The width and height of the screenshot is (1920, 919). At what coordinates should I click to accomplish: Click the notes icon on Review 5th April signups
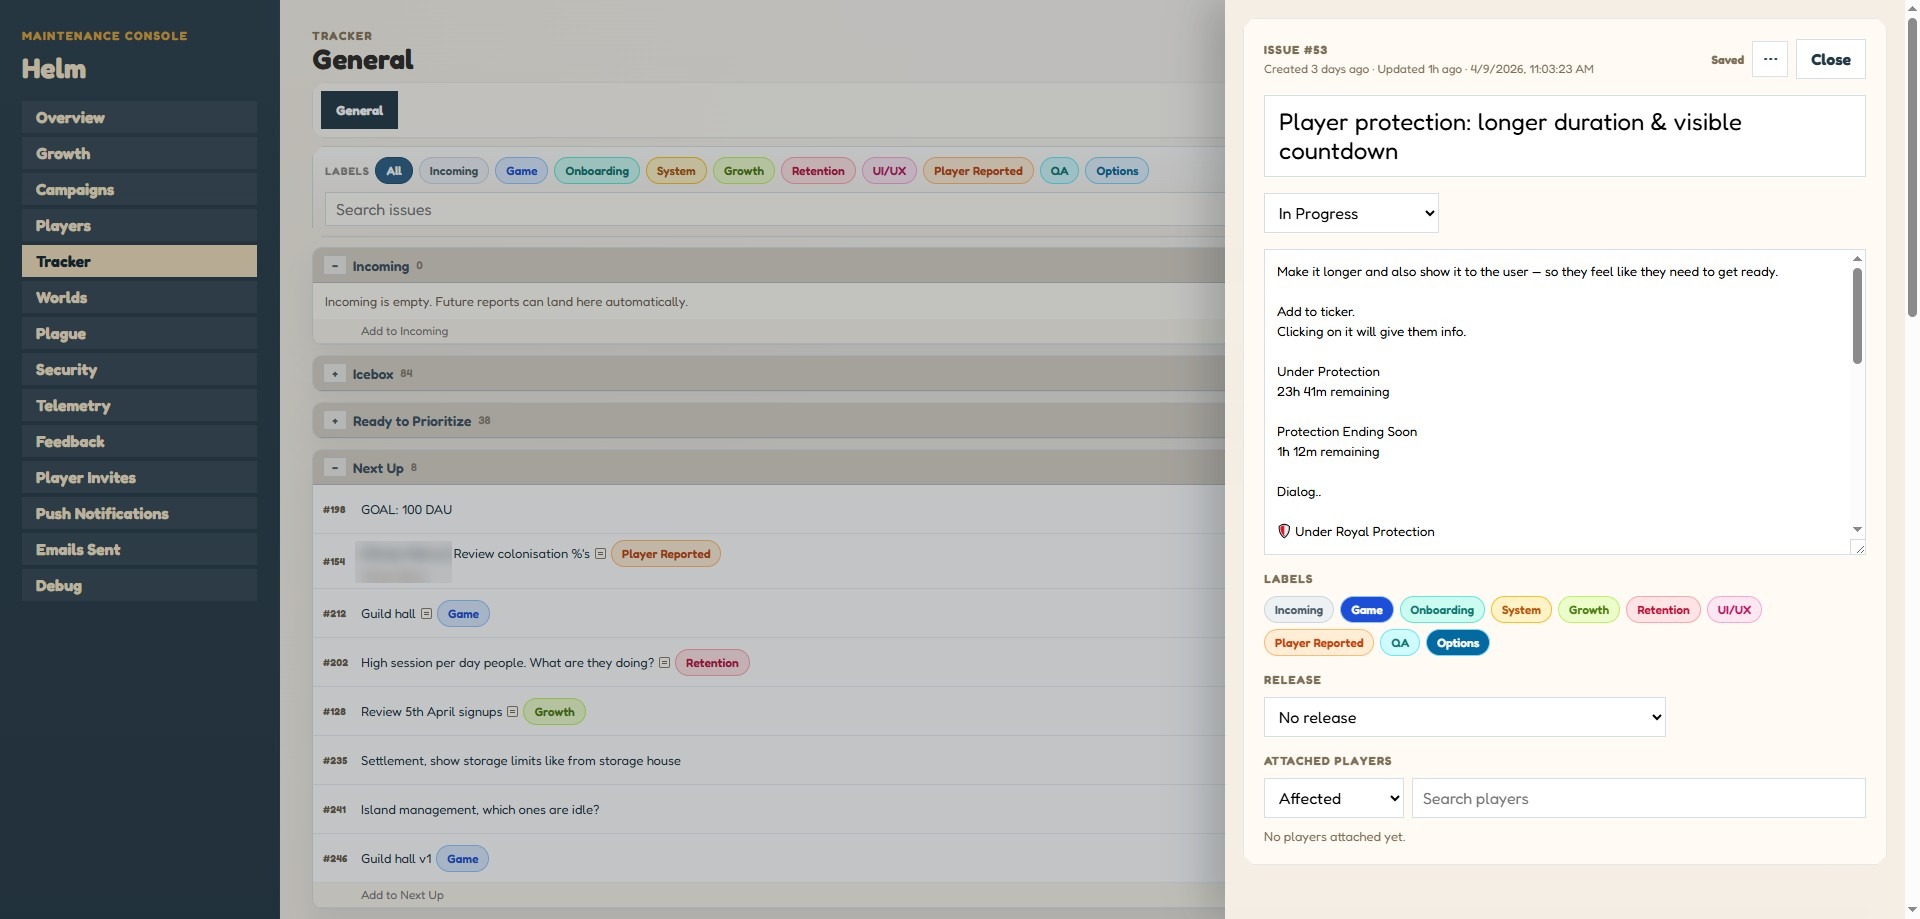click(x=512, y=711)
